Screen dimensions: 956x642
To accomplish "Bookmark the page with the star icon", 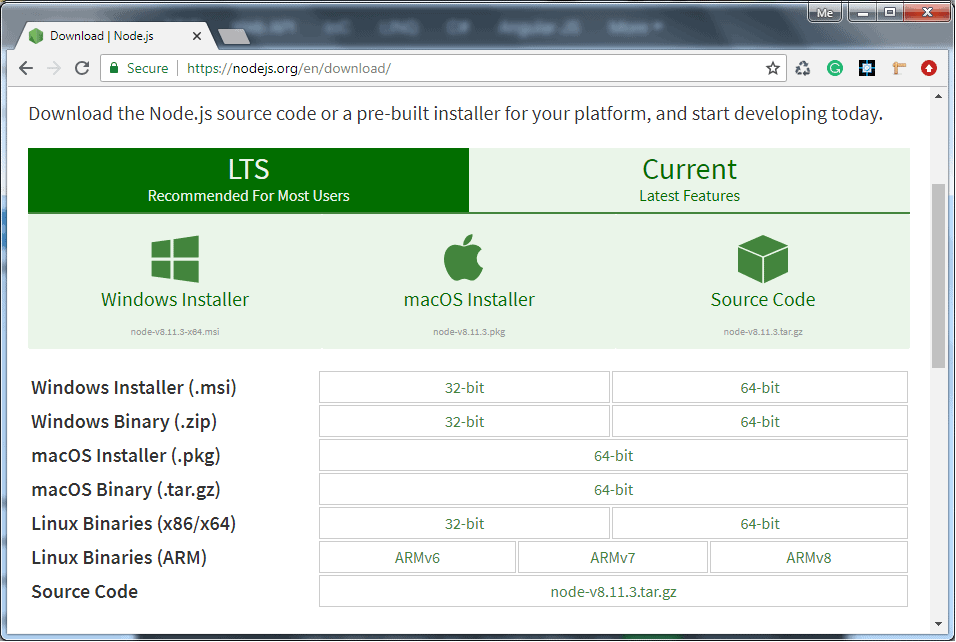I will [x=772, y=68].
